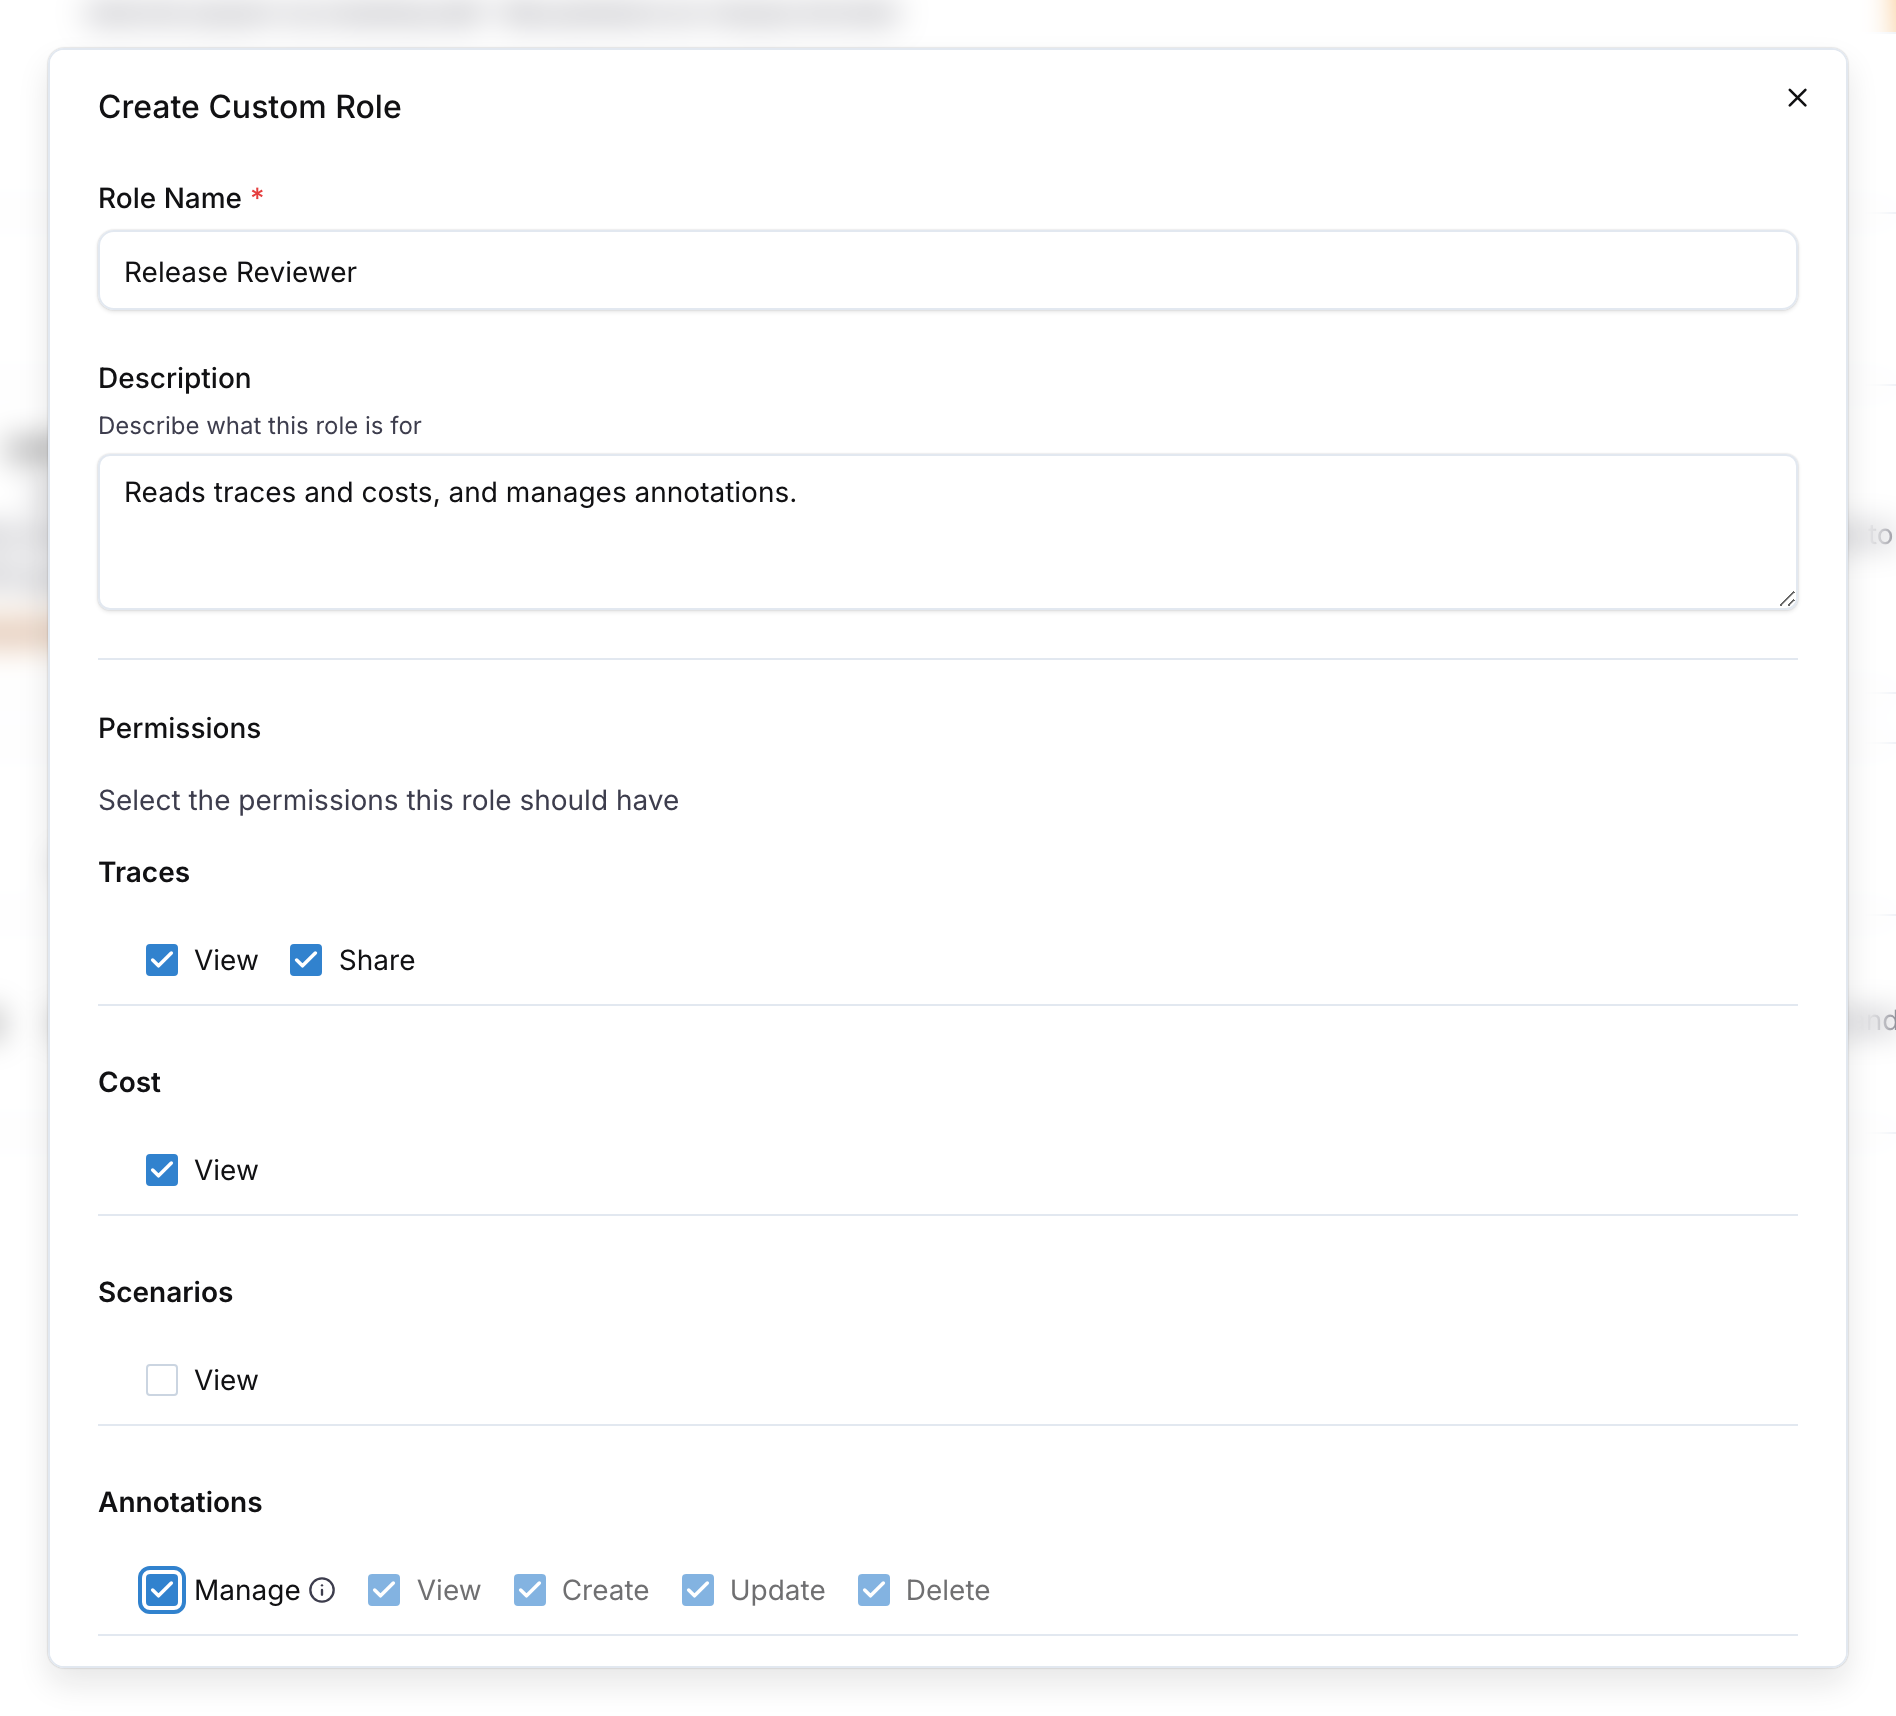
Task: Click the 'Share' label under Traces
Action: point(376,960)
